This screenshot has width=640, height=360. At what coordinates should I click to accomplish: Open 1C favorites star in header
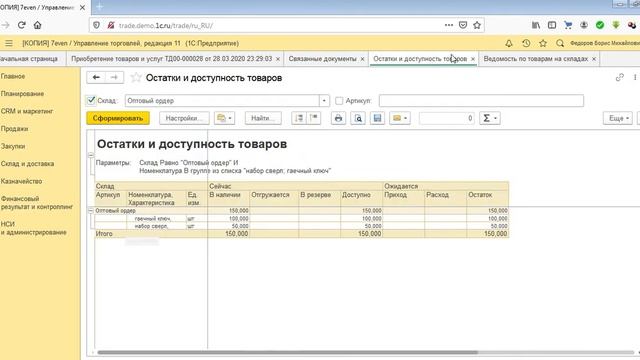(543, 43)
